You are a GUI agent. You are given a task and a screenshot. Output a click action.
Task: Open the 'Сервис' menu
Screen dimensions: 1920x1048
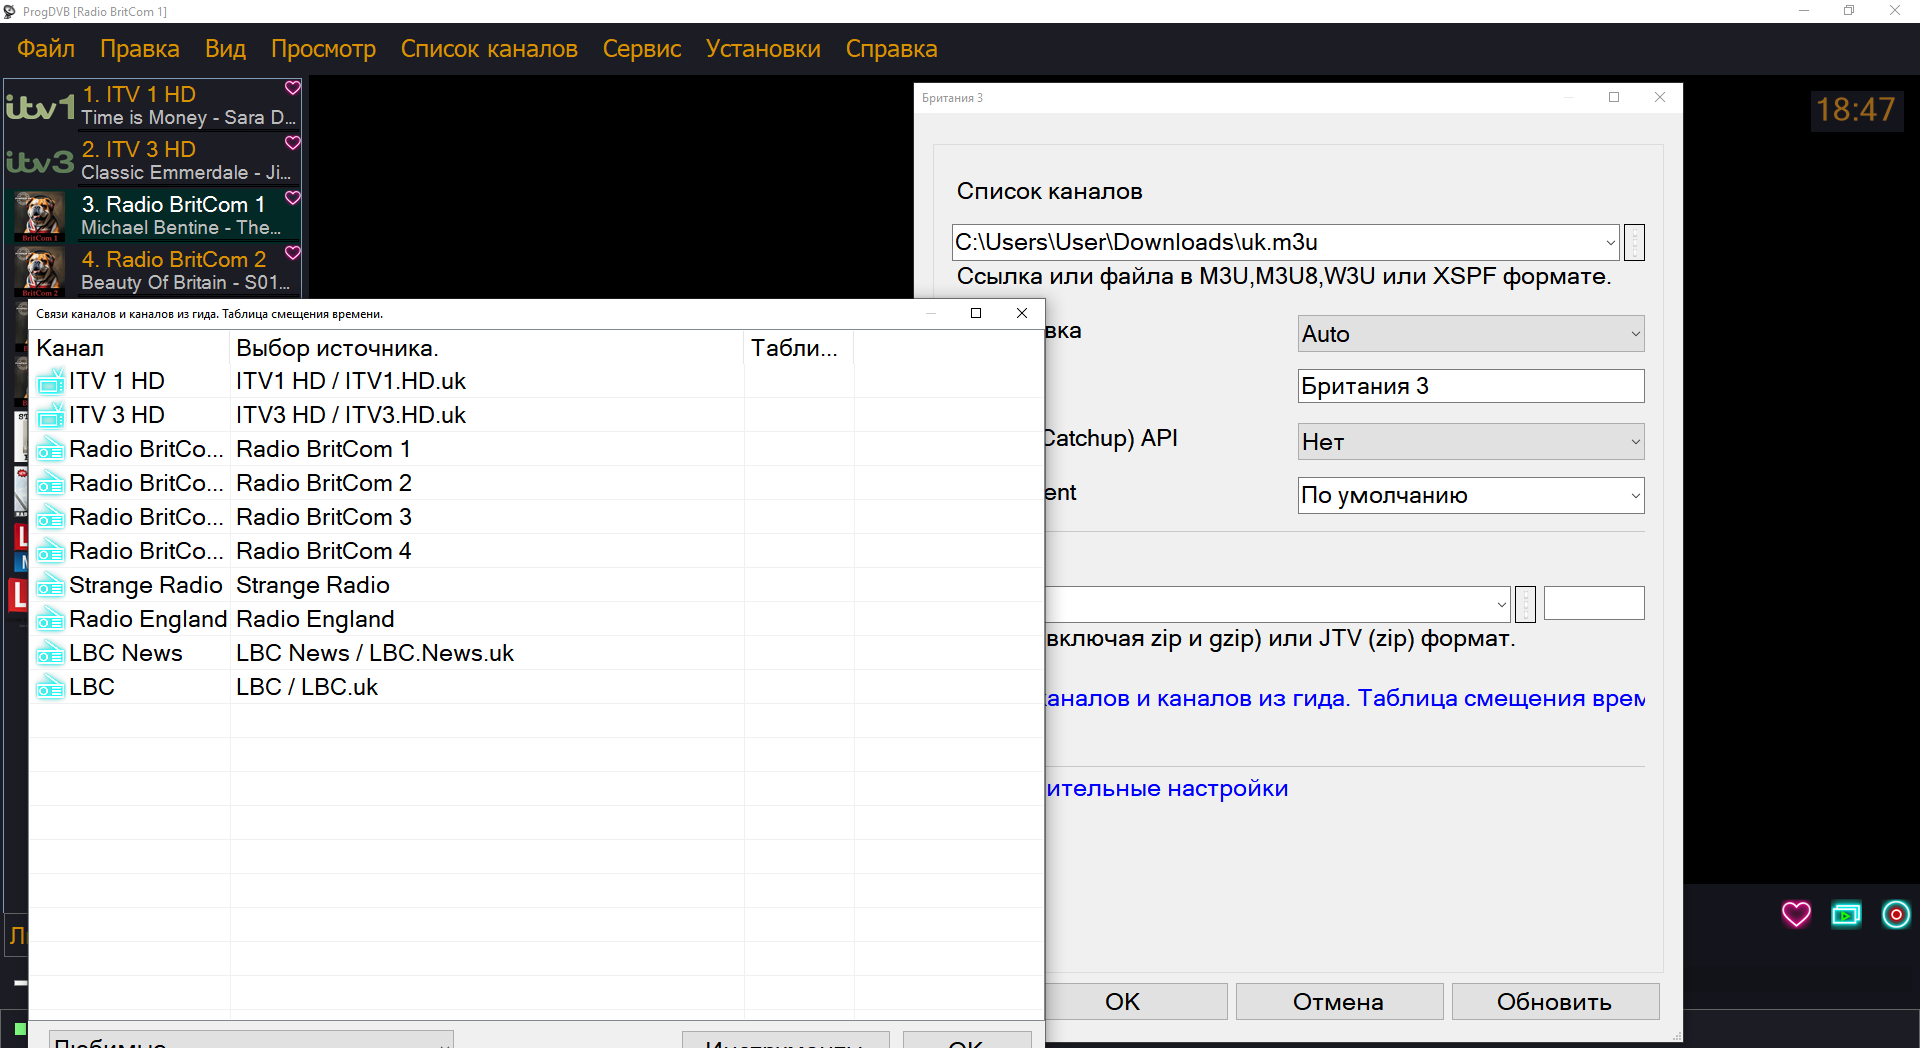point(641,49)
